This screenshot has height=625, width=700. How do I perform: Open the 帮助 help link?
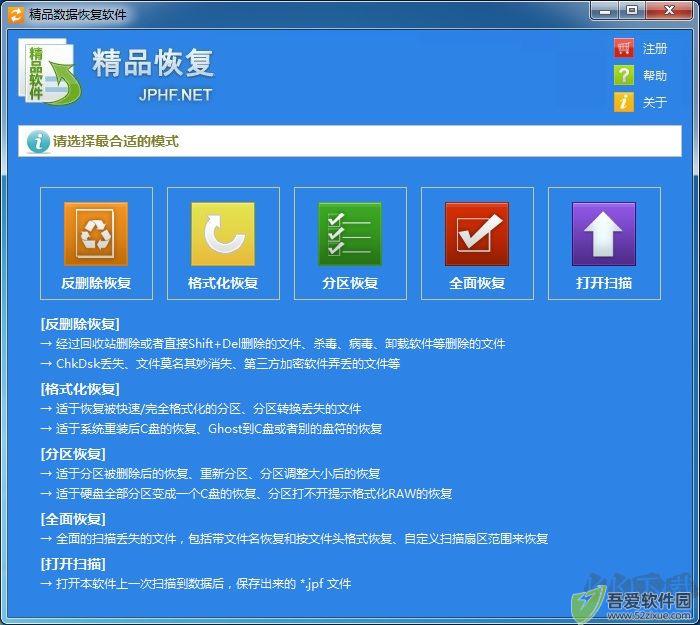point(655,75)
